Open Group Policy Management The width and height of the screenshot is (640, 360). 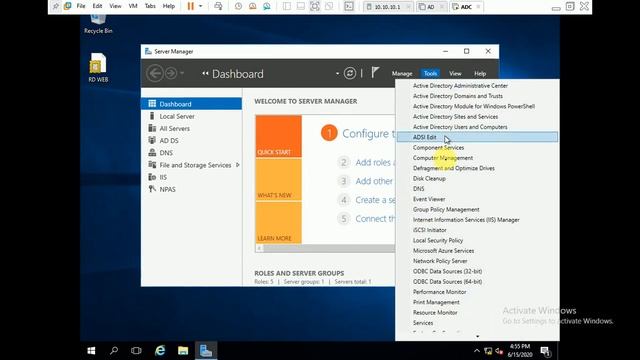(x=477, y=209)
